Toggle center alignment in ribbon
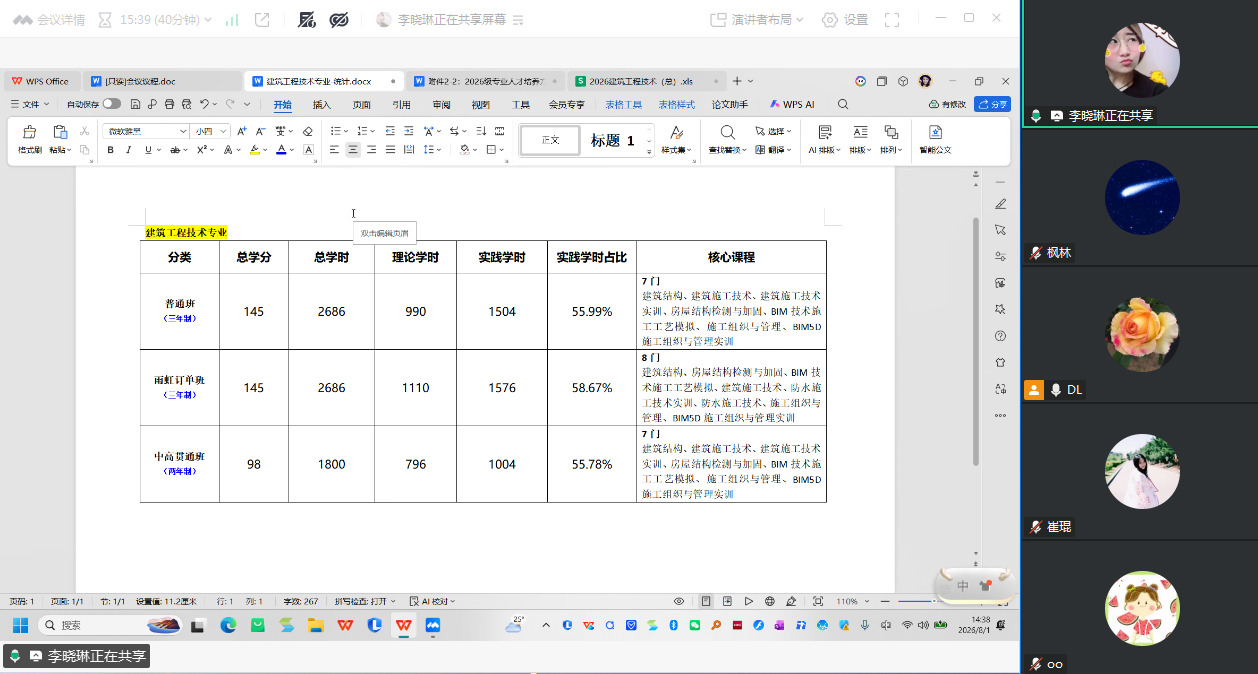Screen dimensions: 1258x674 pyautogui.click(x=353, y=150)
